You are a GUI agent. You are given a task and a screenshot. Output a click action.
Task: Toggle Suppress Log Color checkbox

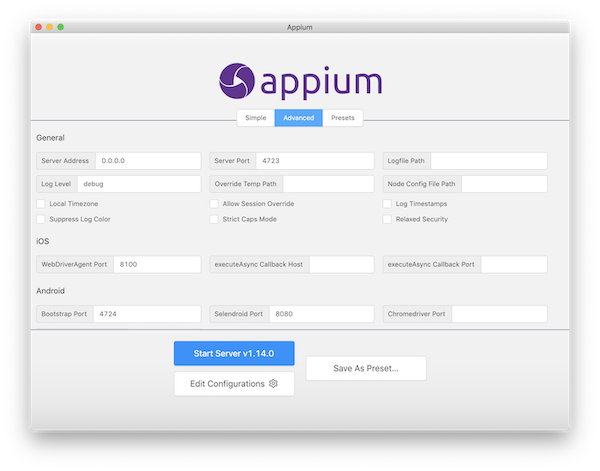pos(41,219)
